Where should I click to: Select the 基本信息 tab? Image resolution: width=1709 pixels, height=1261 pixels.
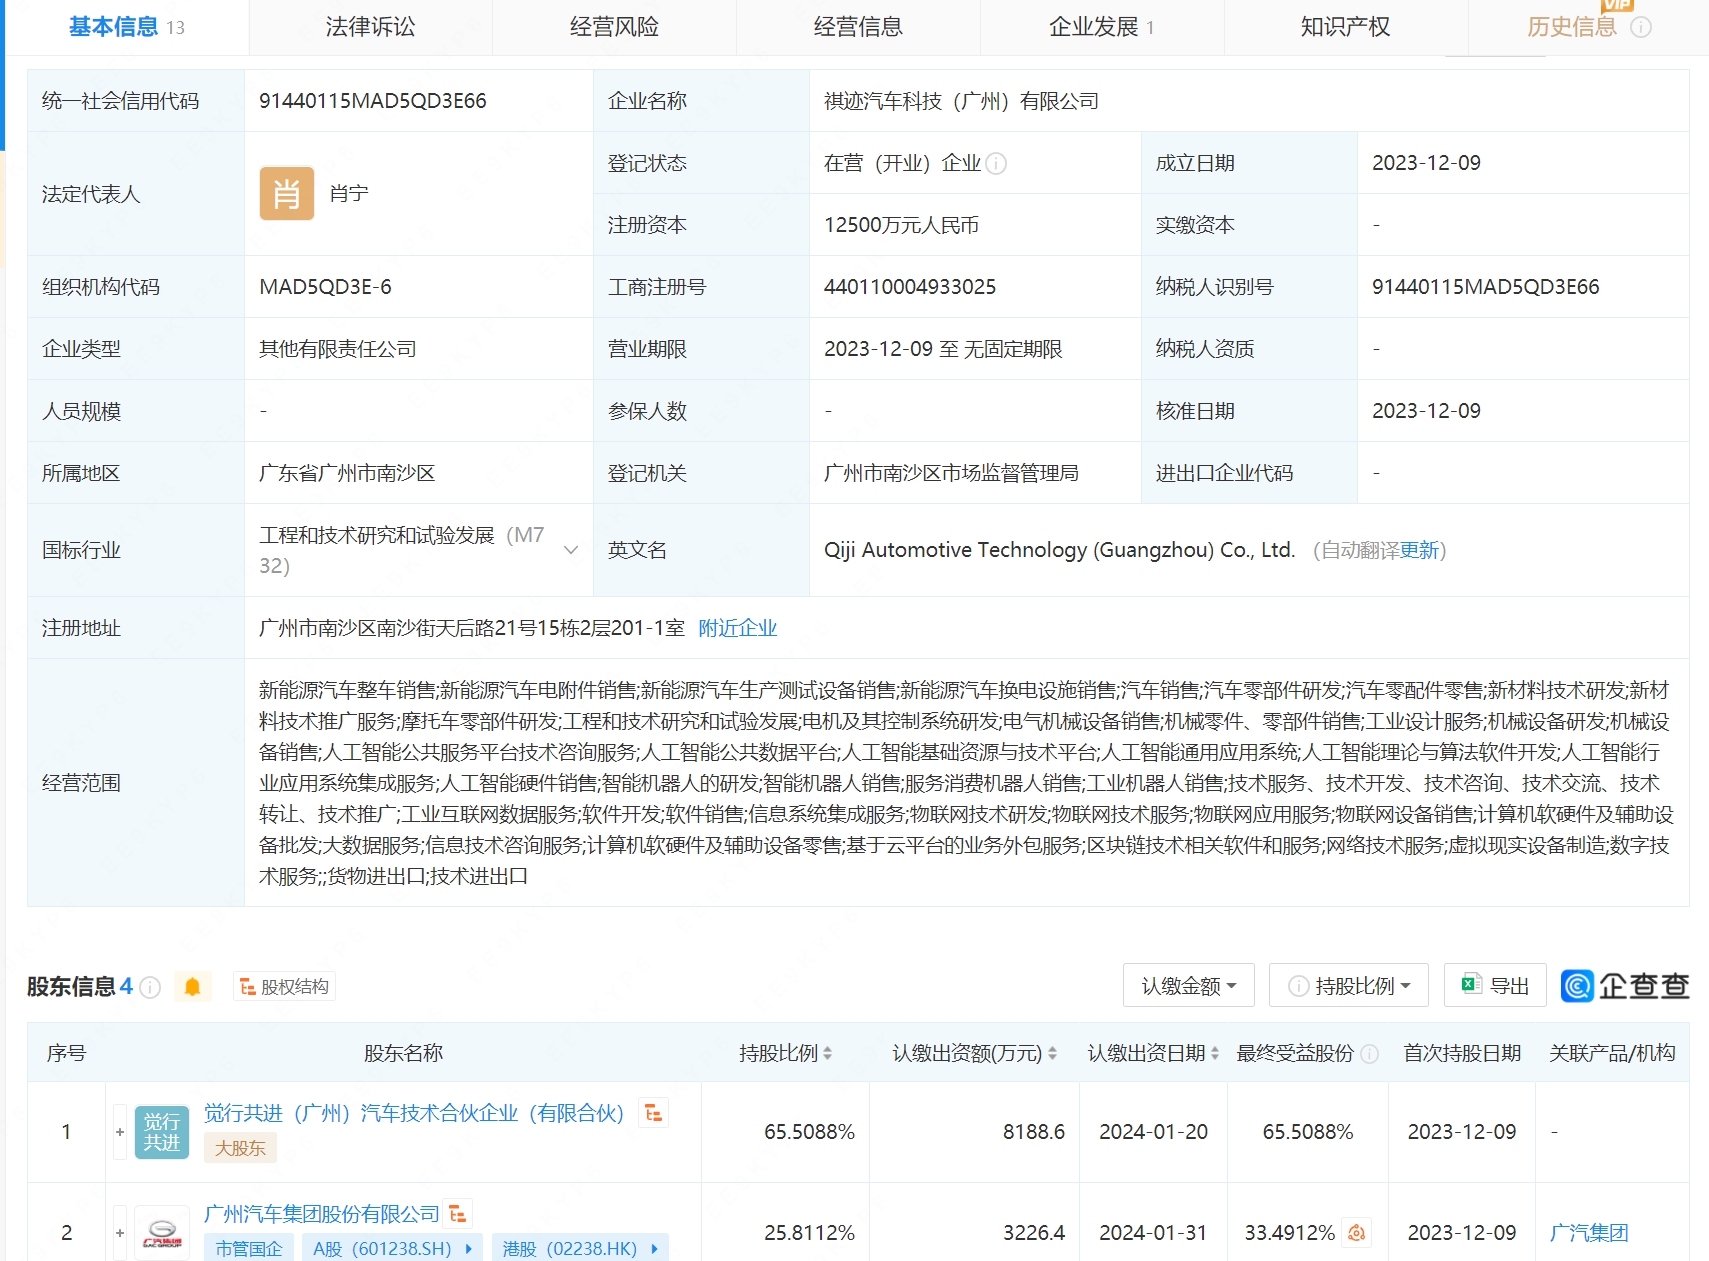(x=126, y=27)
